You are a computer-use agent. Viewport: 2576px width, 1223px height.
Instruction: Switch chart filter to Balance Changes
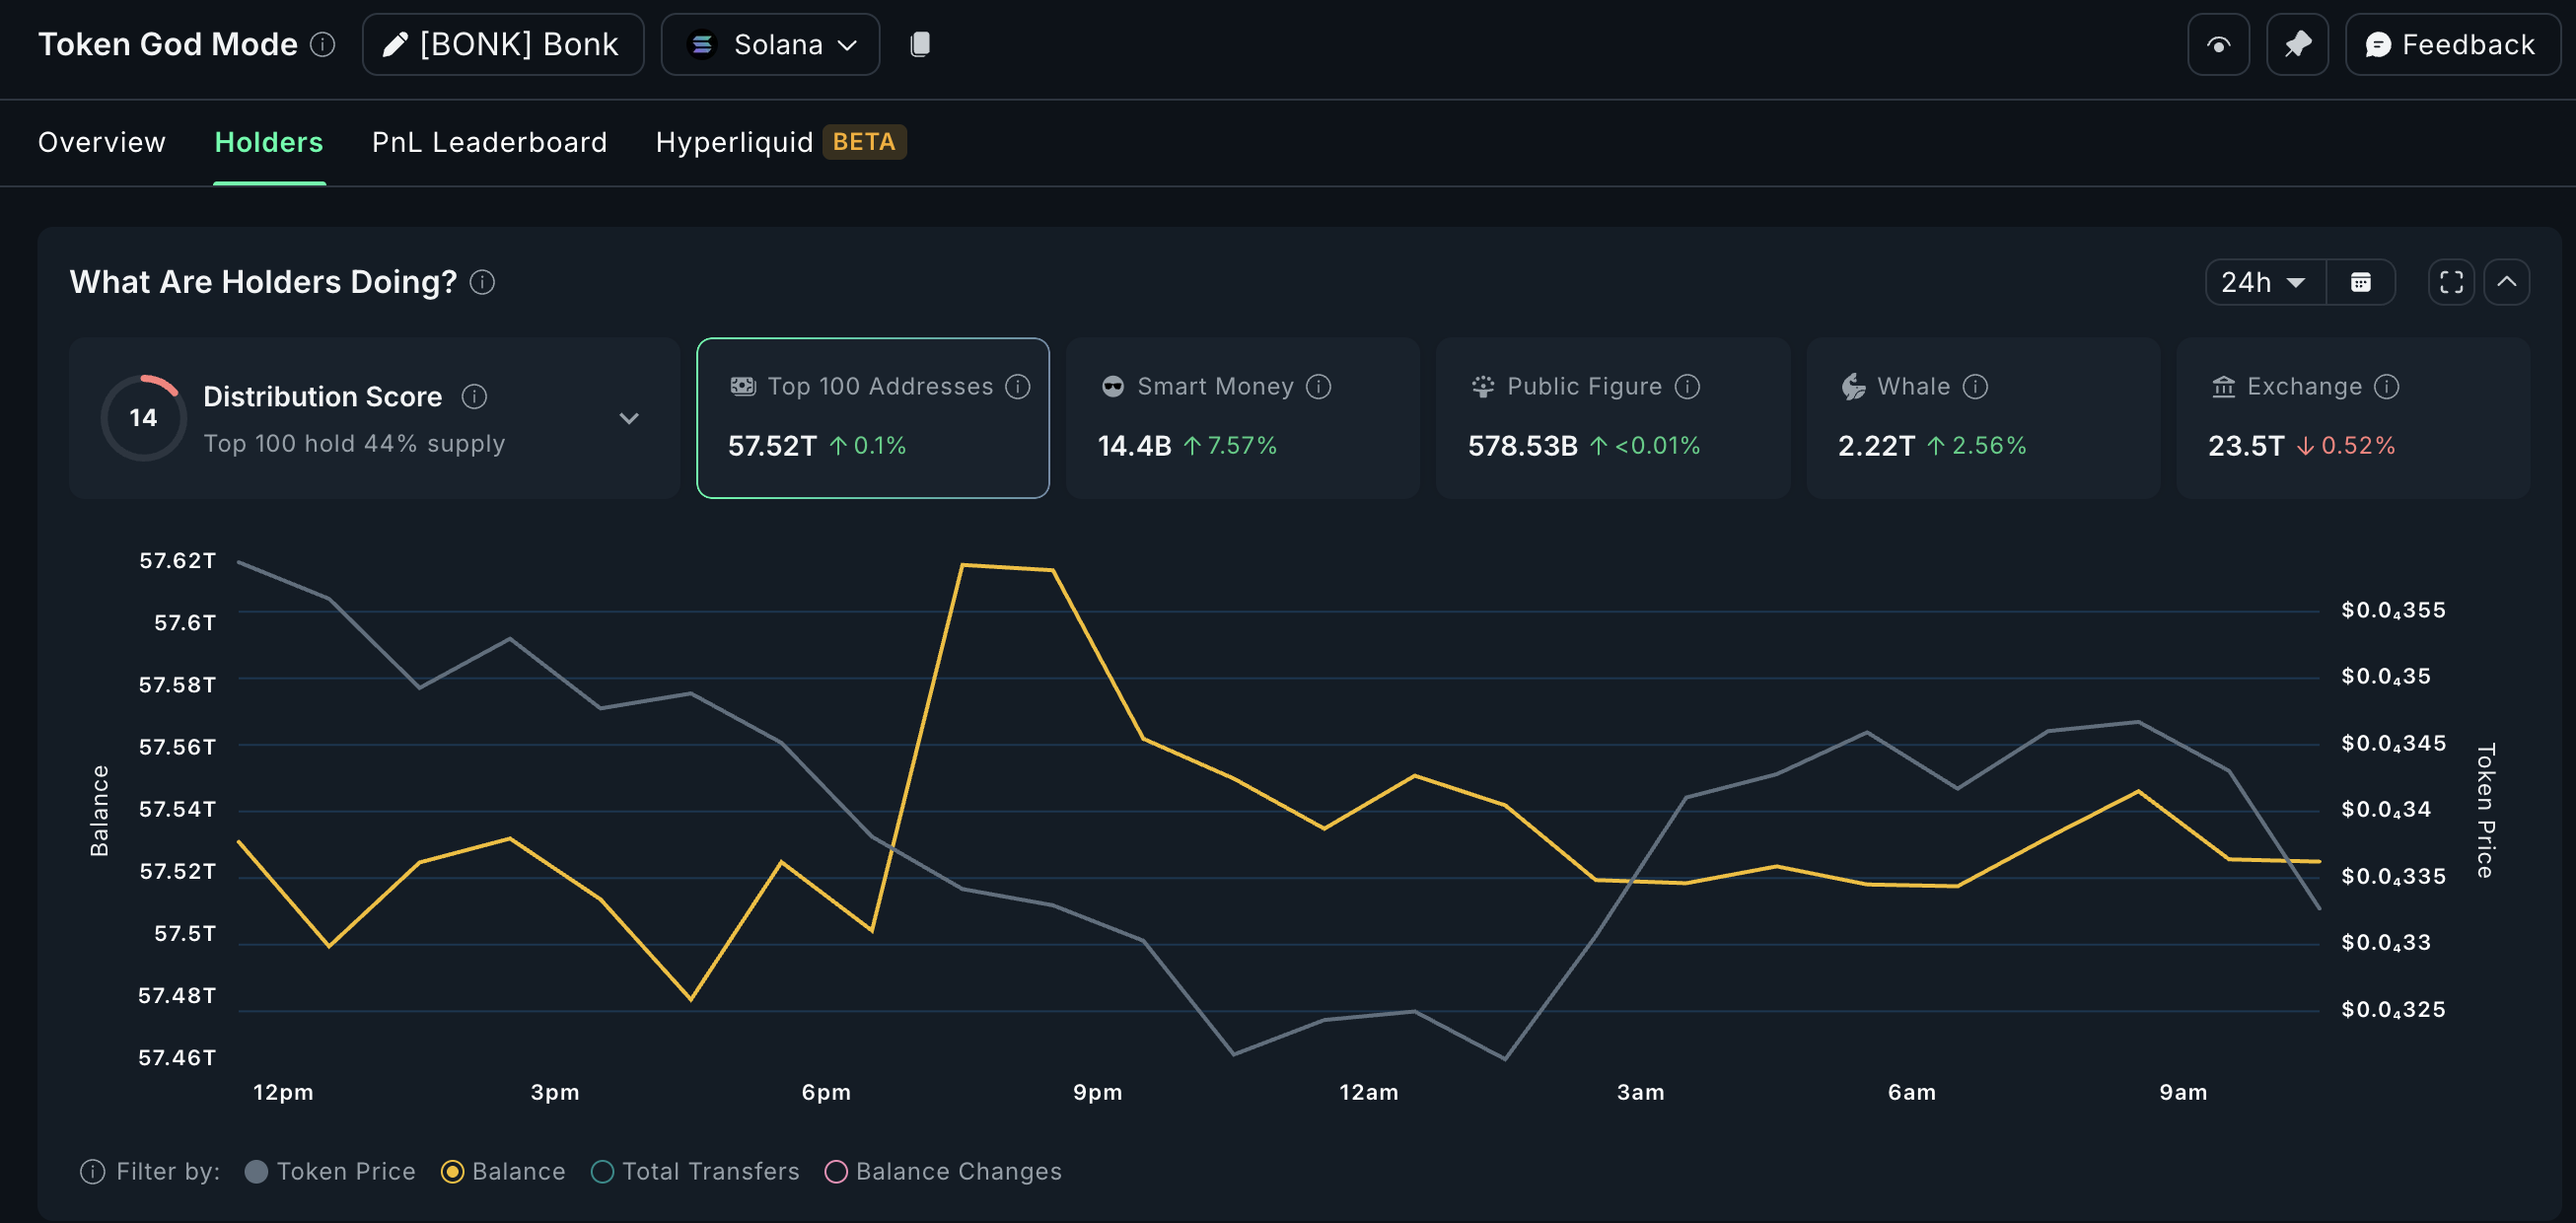[x=837, y=1171]
